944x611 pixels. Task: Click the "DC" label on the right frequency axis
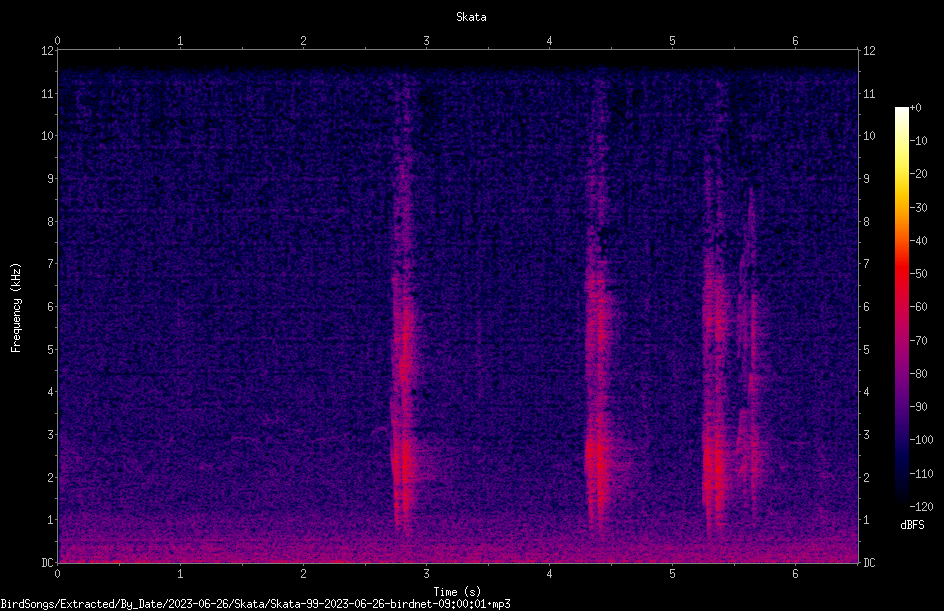(869, 563)
